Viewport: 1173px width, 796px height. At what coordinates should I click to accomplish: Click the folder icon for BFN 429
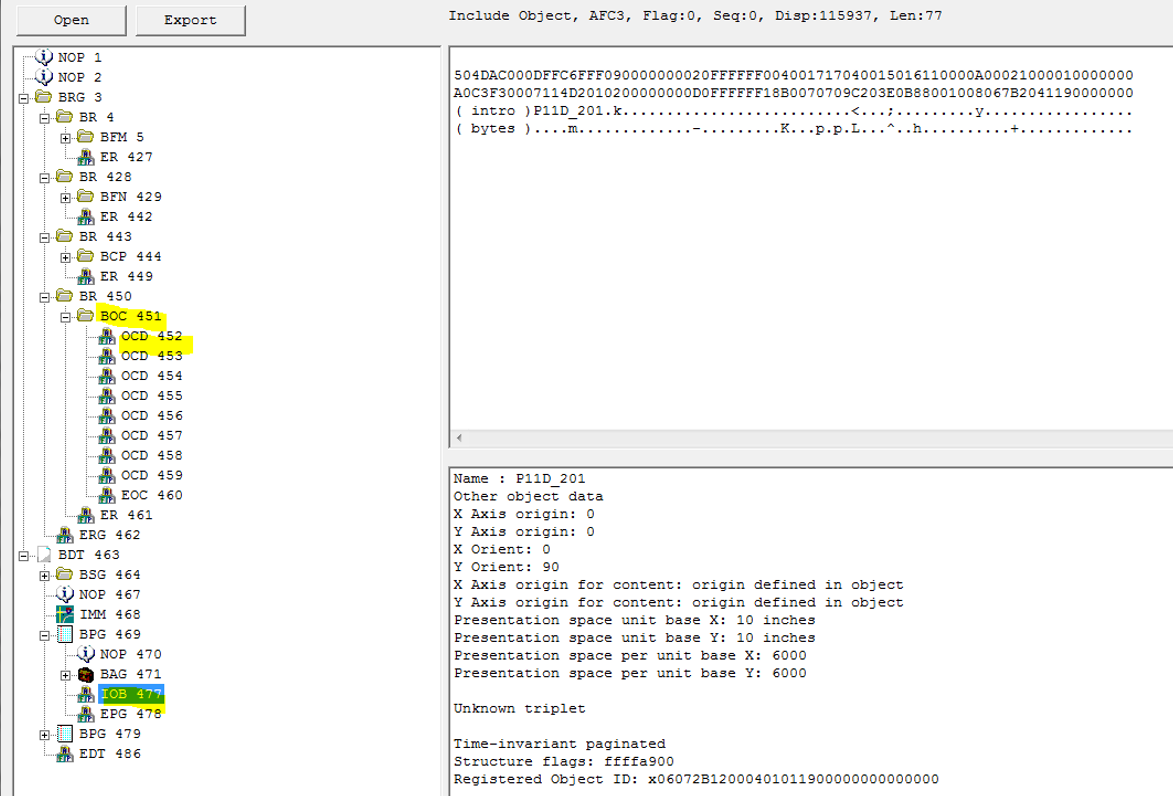click(x=86, y=197)
